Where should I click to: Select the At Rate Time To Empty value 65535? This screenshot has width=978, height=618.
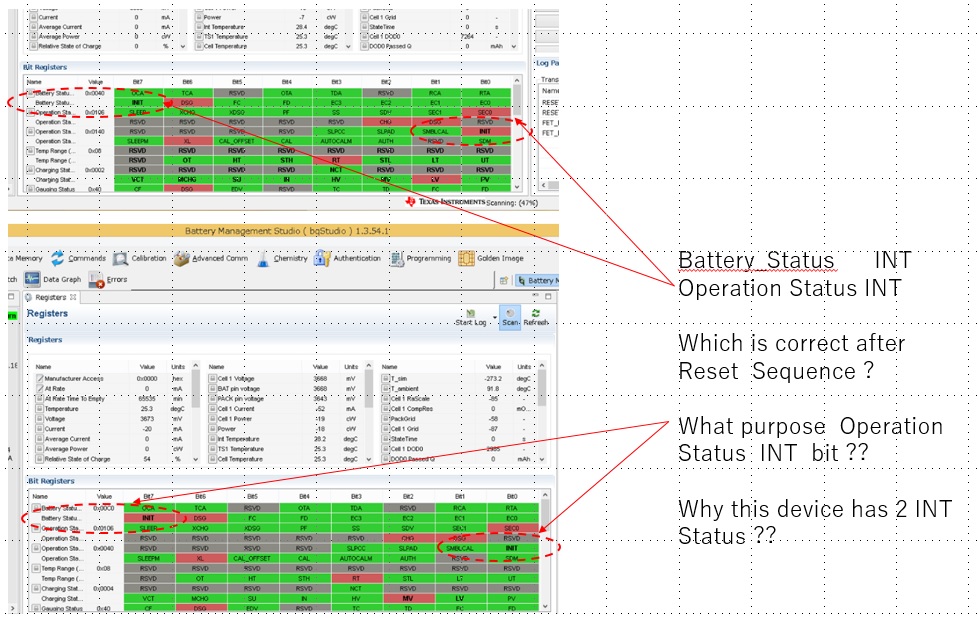[147, 398]
